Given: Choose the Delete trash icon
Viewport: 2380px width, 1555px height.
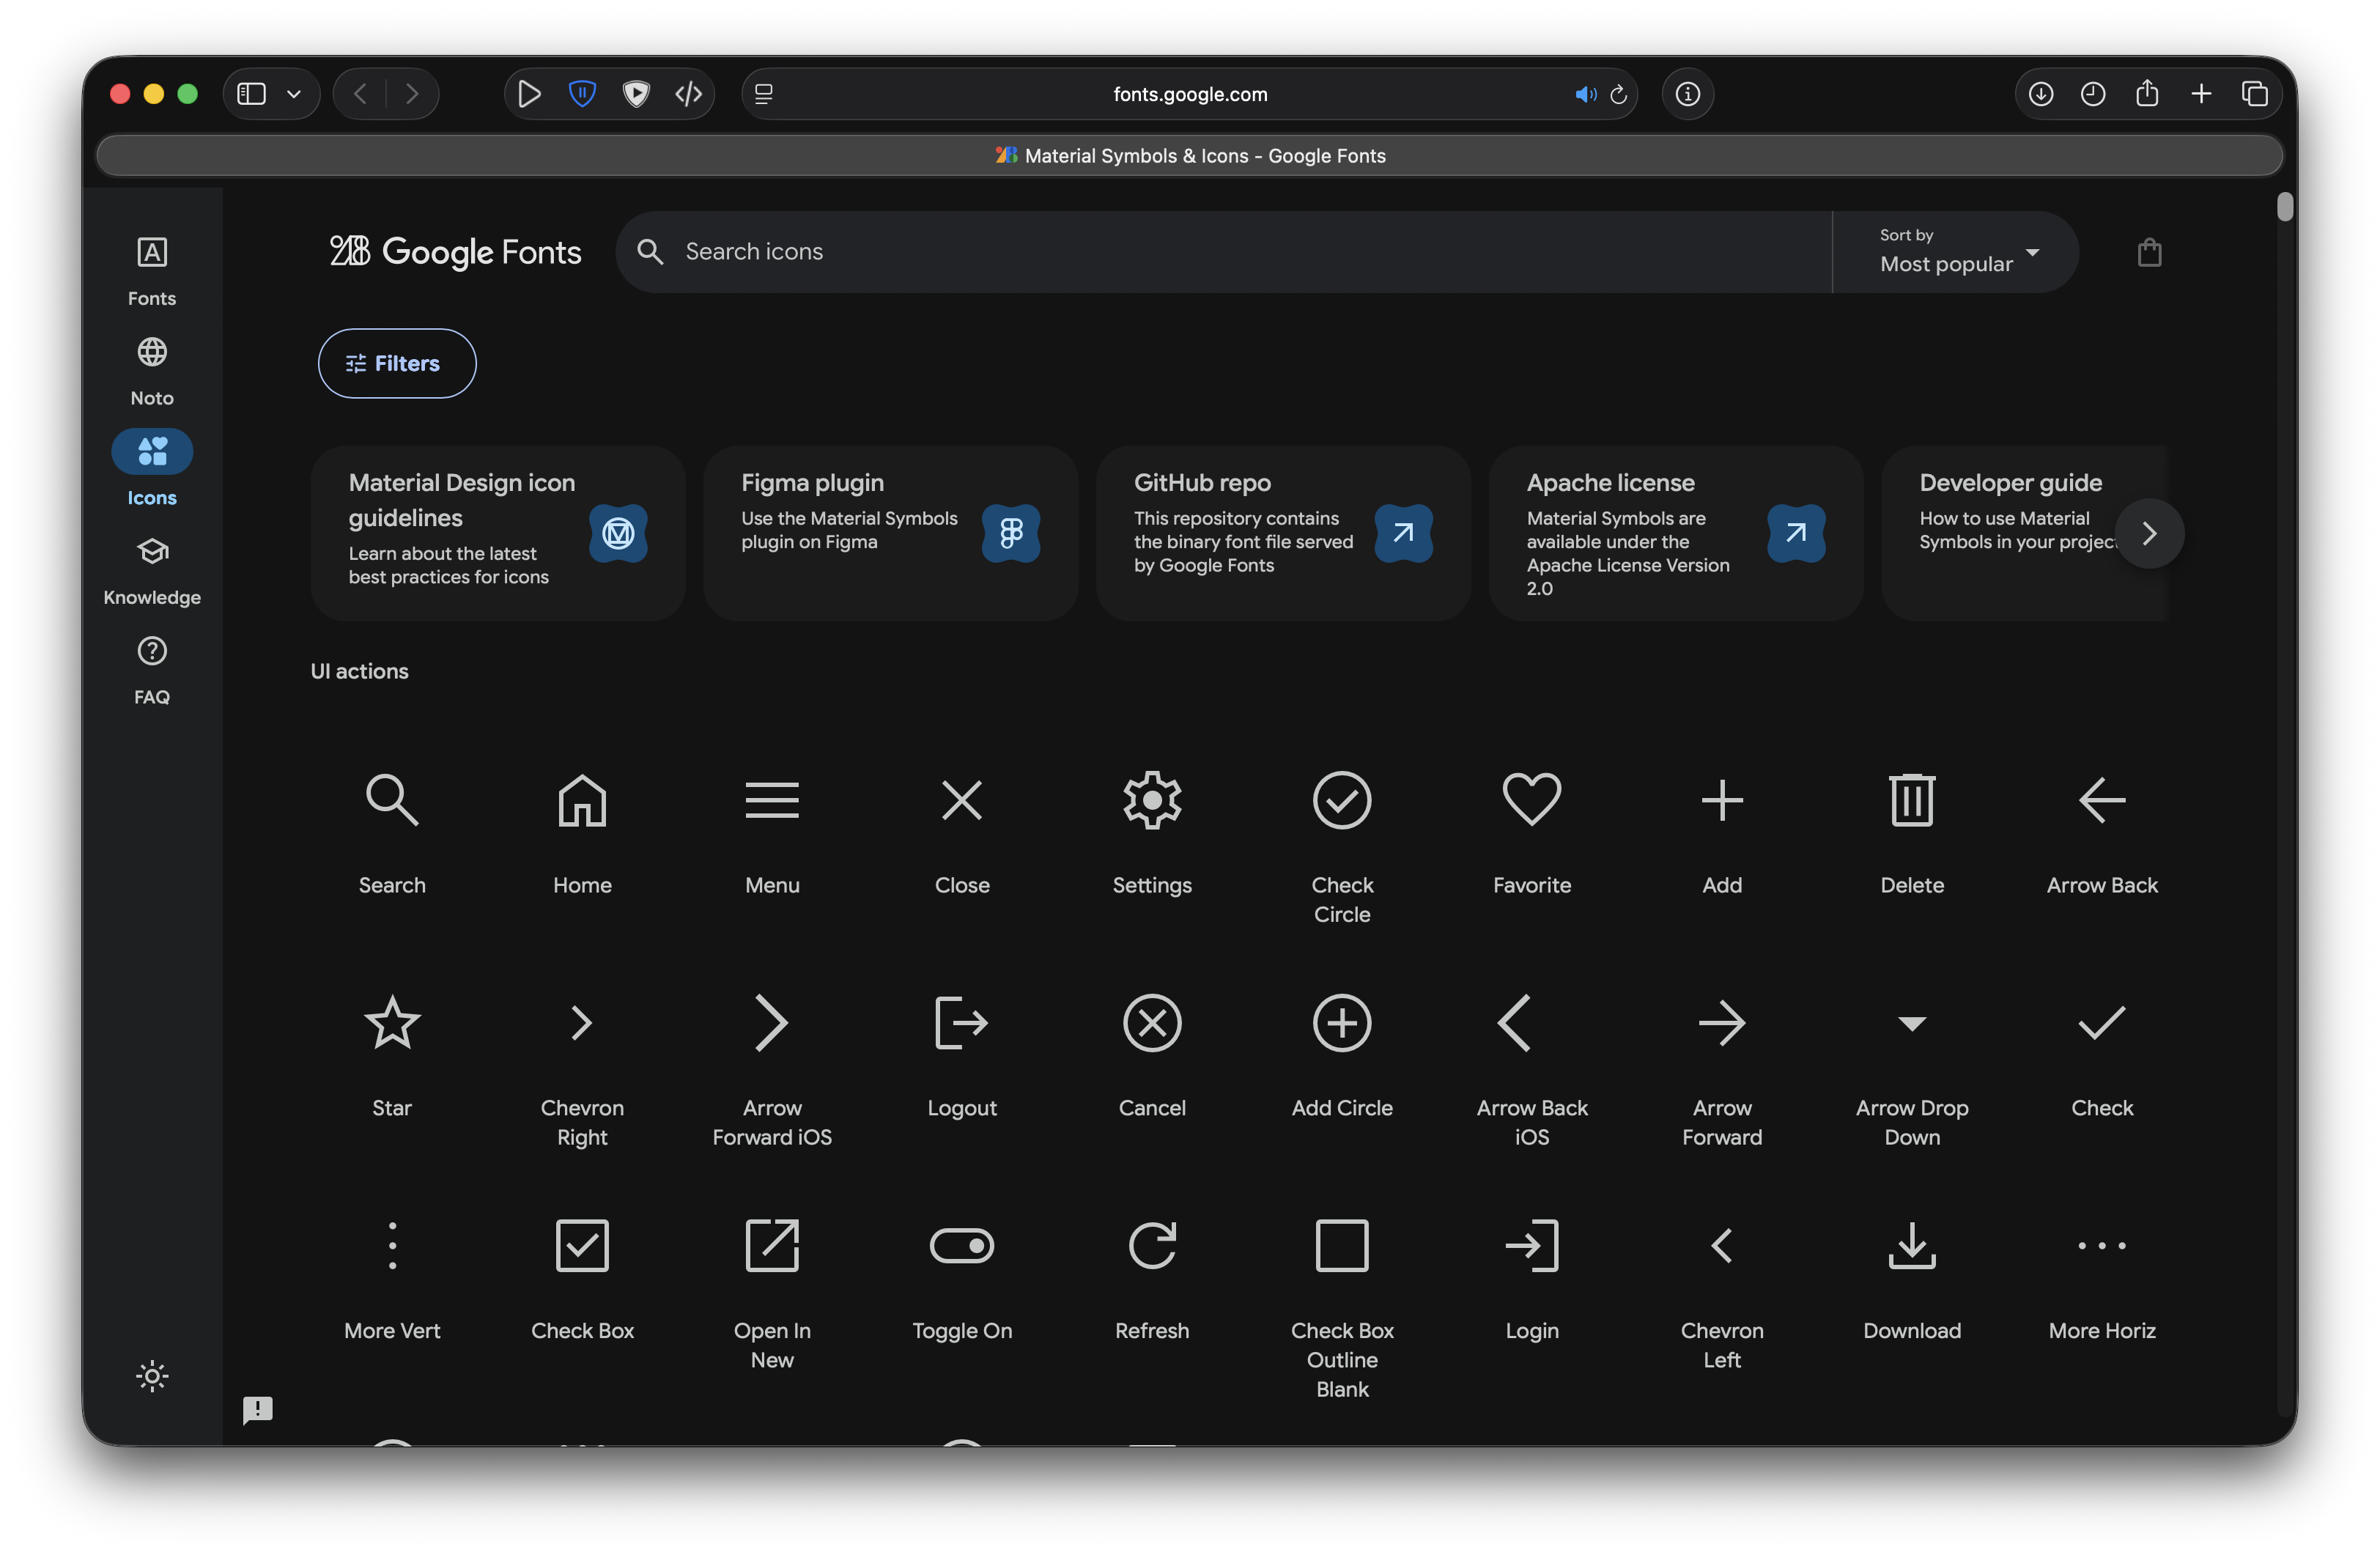Looking at the screenshot, I should tap(1912, 799).
